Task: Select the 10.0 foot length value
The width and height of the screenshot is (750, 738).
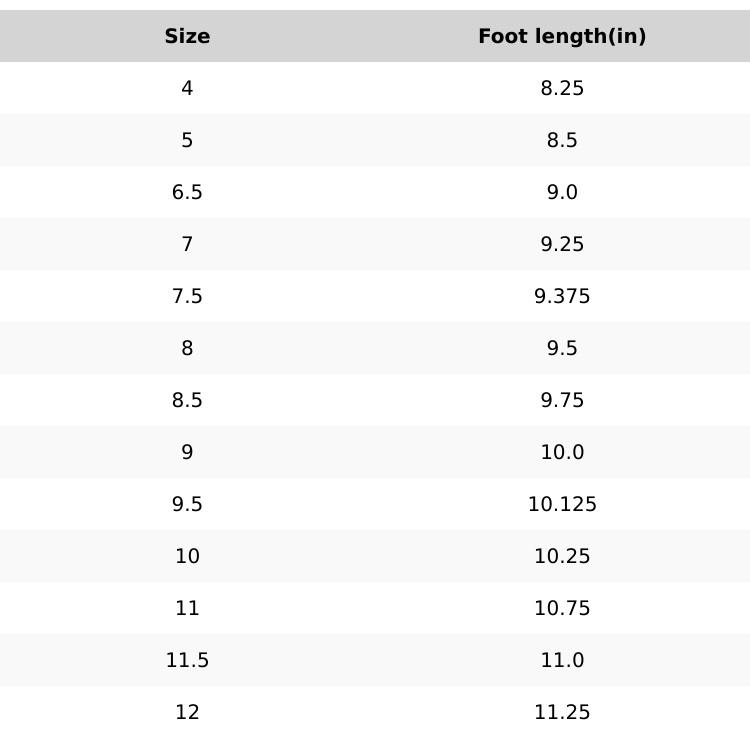Action: tap(562, 452)
